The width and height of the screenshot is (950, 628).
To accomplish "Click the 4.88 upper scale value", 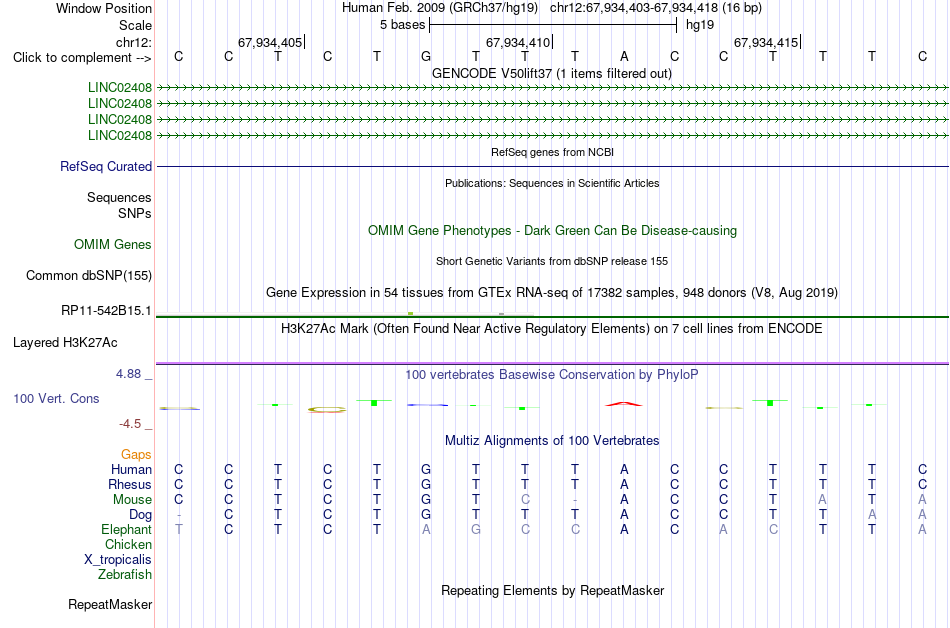I will coord(128,374).
